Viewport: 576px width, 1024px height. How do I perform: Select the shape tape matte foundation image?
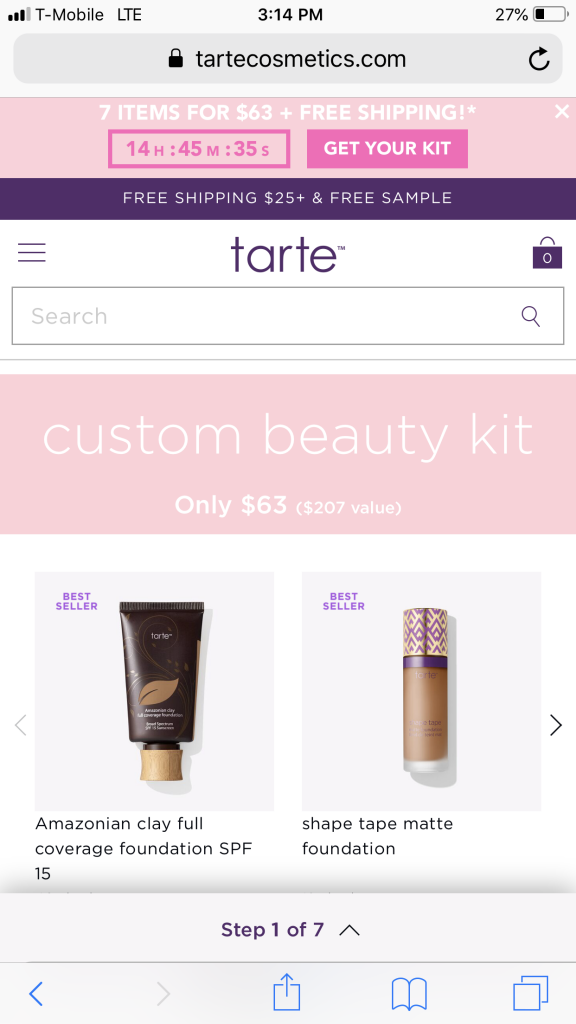tap(421, 691)
